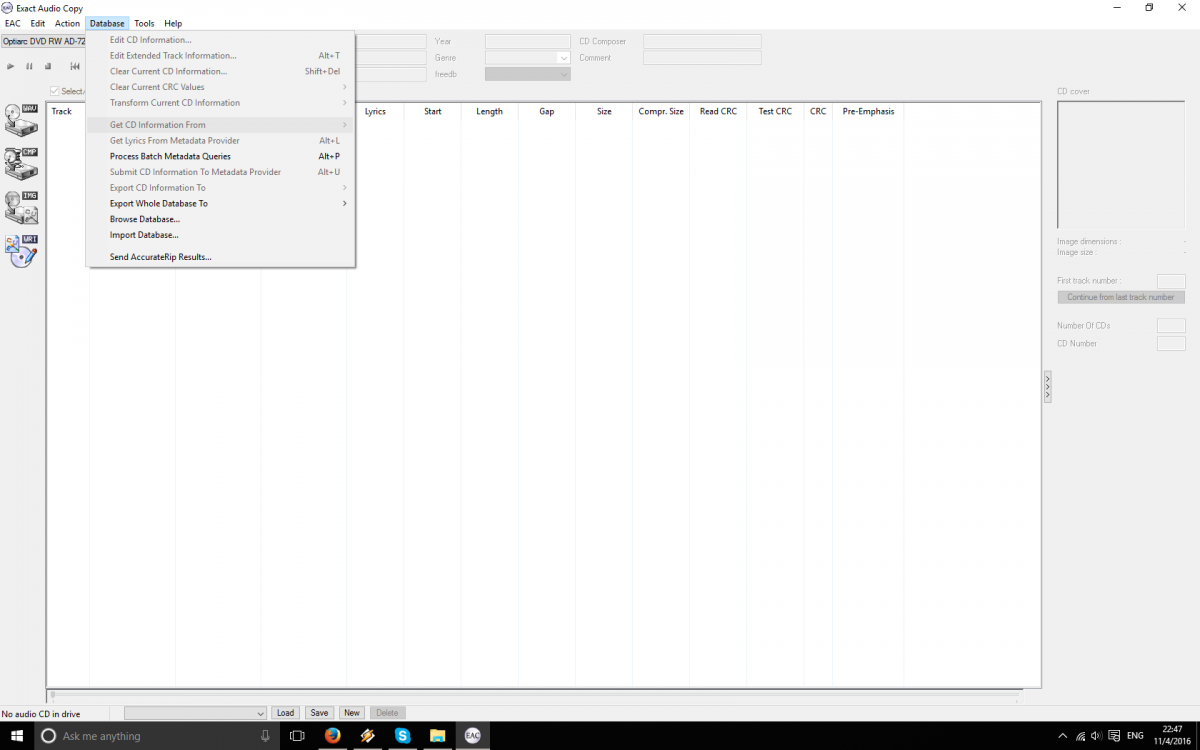Choose Import Database...
The width and height of the screenshot is (1200, 750).
click(x=219, y=235)
